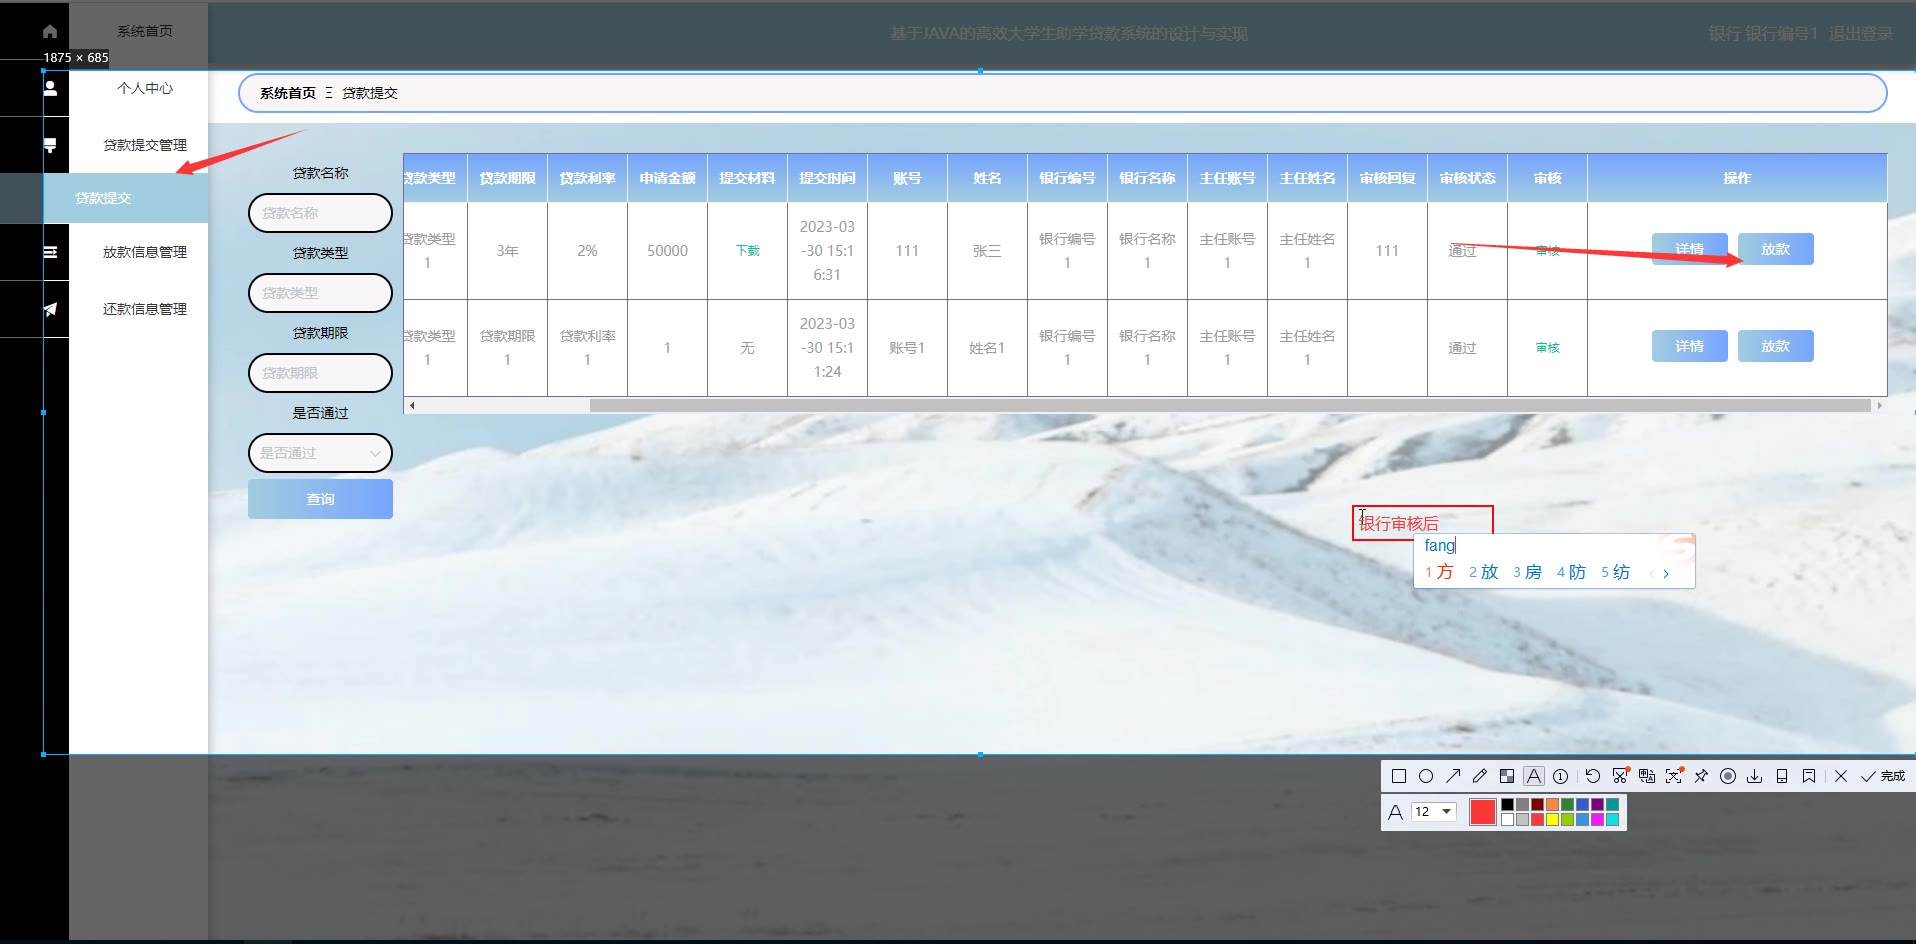Click the icon beside 贷款提交管理
Viewport: 1916px width, 944px height.
tap(50, 145)
